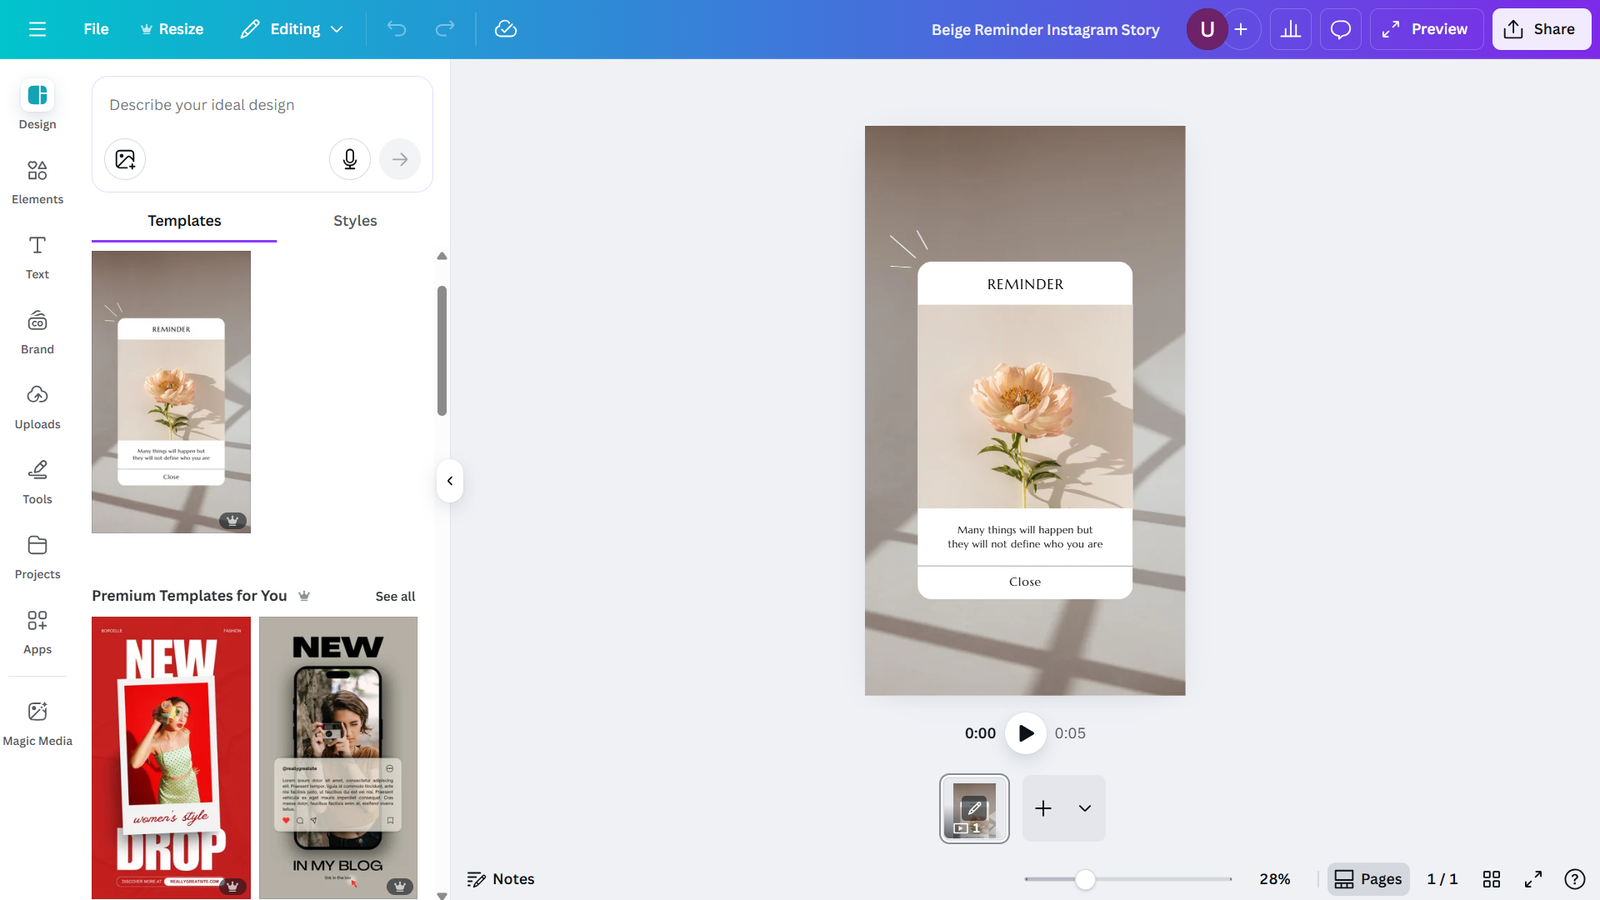This screenshot has height=900, width=1600.
Task: Click See all premium templates
Action: (x=395, y=596)
